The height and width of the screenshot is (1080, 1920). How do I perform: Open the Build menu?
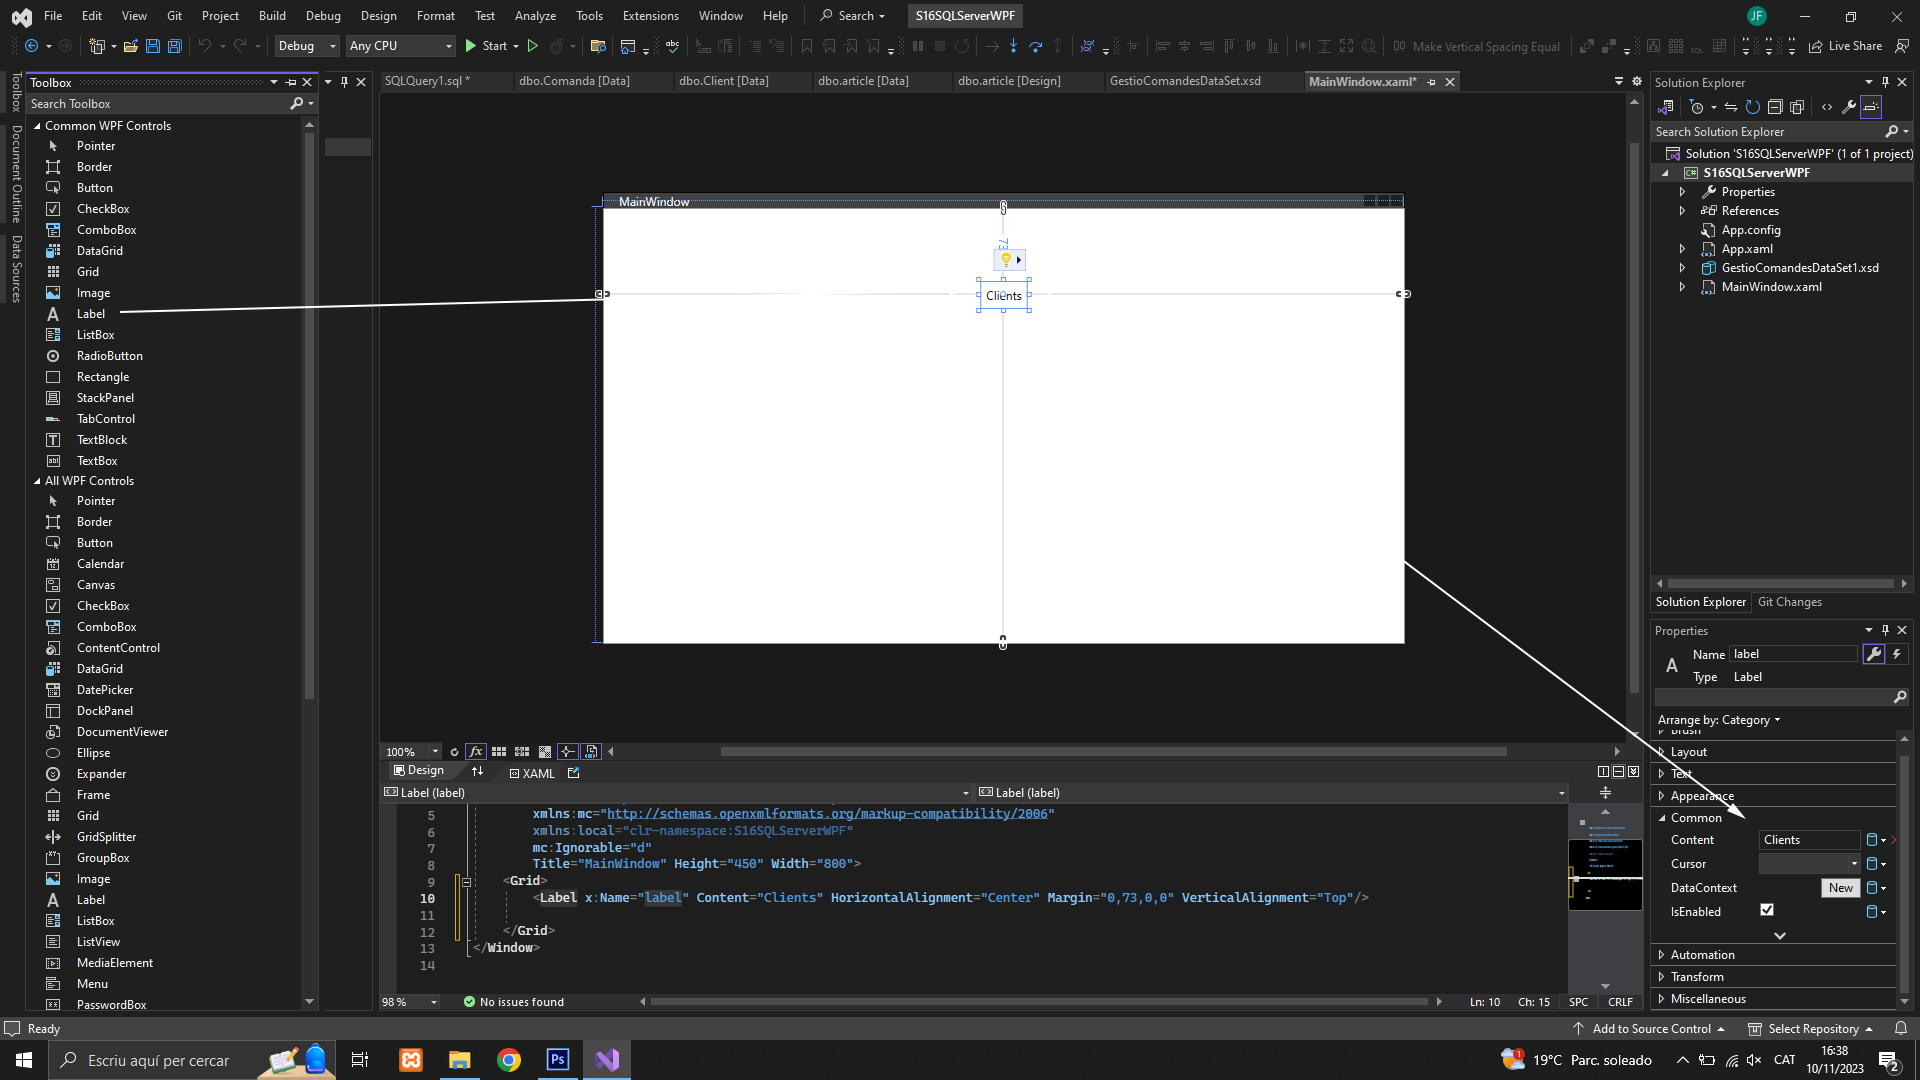tap(272, 16)
